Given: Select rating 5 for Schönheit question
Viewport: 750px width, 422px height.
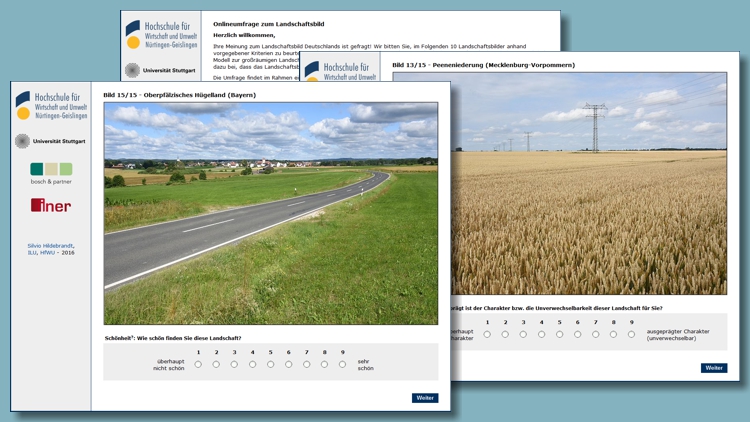Looking at the screenshot, I should (270, 364).
